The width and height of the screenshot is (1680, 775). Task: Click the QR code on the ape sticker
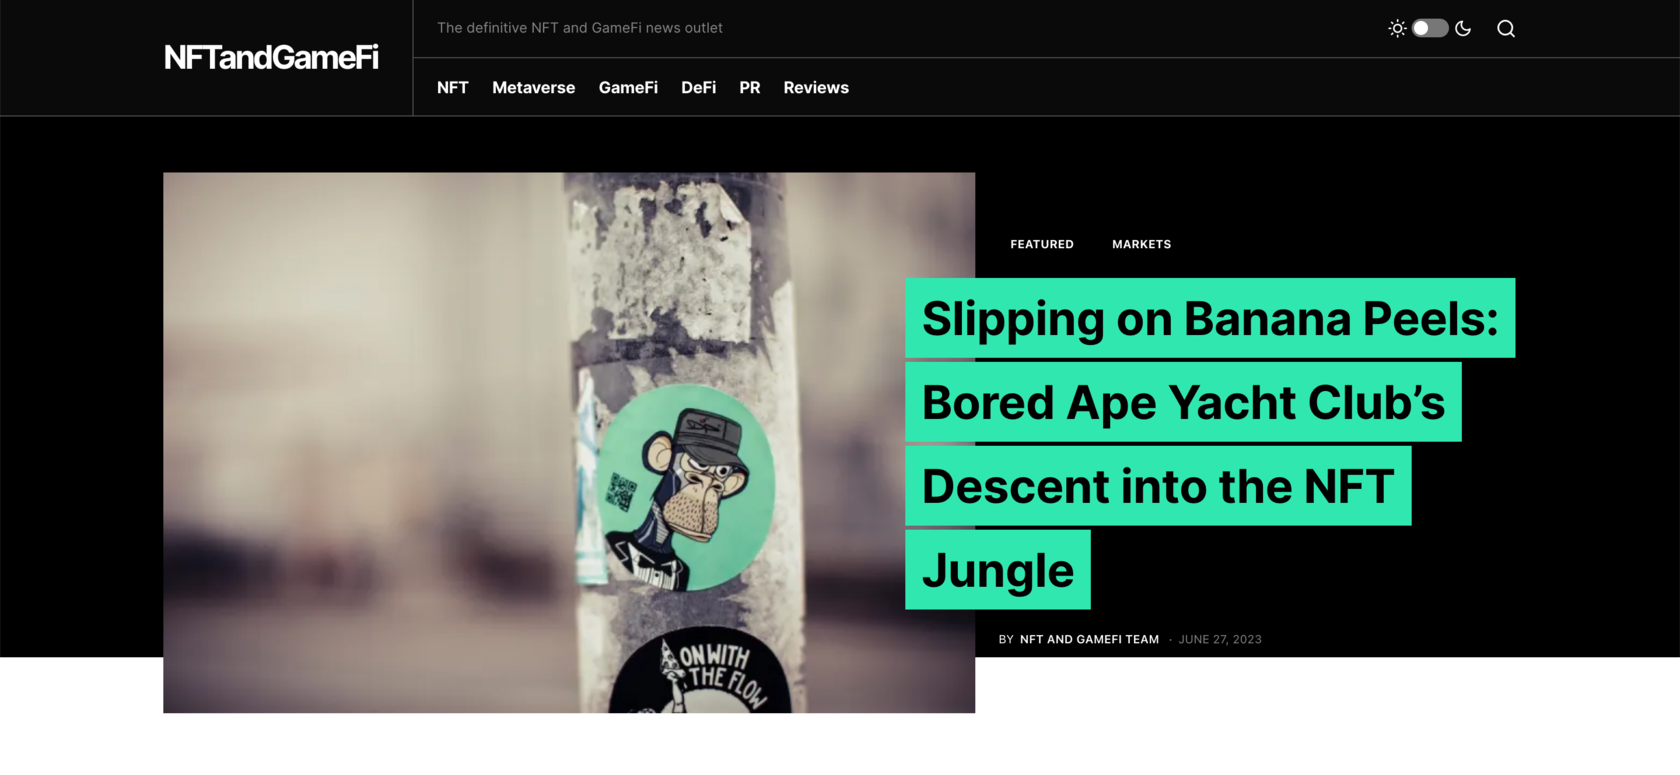621,492
